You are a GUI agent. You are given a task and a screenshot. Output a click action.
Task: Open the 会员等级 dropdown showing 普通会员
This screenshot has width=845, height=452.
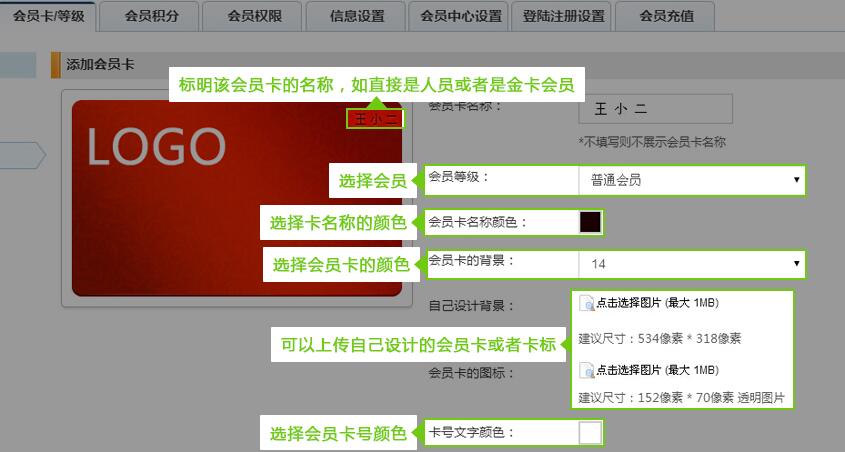(691, 180)
